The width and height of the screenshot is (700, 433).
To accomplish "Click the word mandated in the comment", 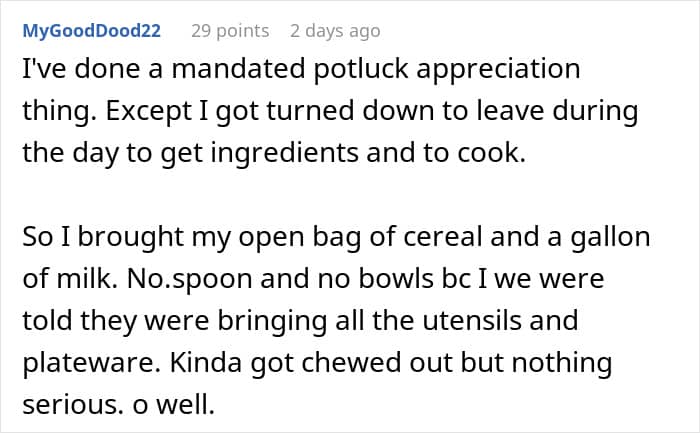I will (x=238, y=69).
